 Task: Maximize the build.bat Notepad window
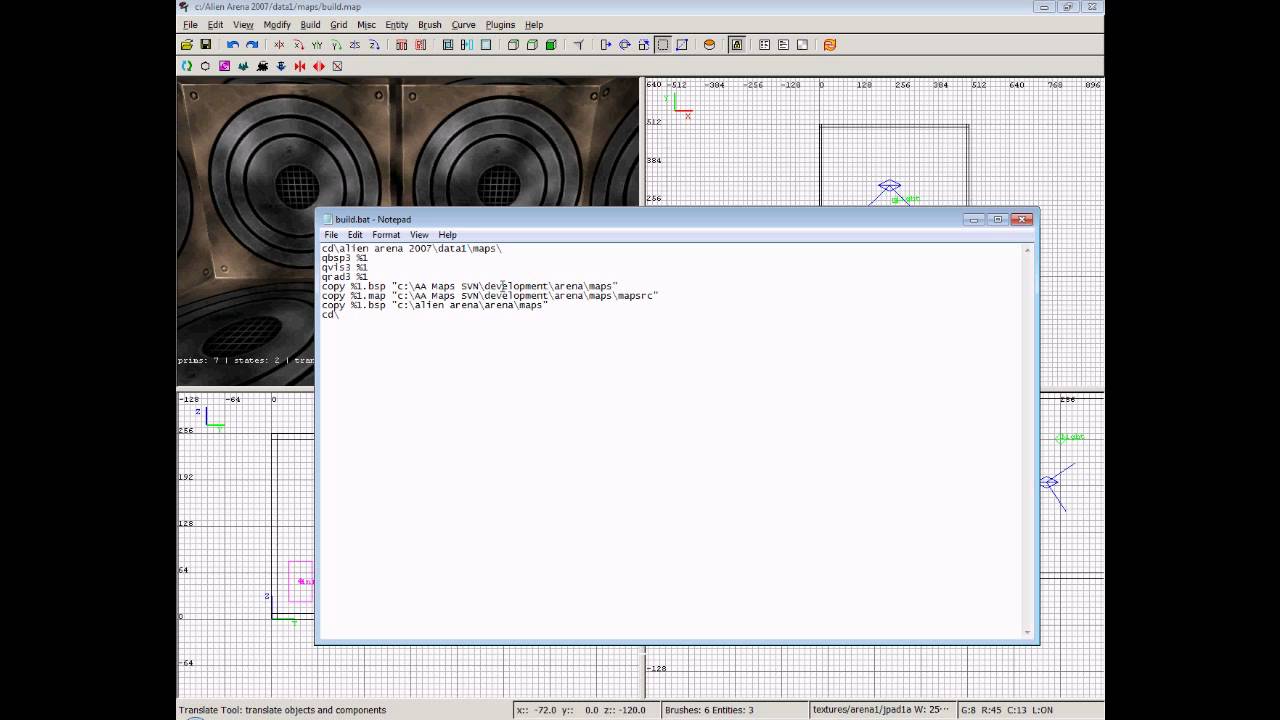click(997, 219)
